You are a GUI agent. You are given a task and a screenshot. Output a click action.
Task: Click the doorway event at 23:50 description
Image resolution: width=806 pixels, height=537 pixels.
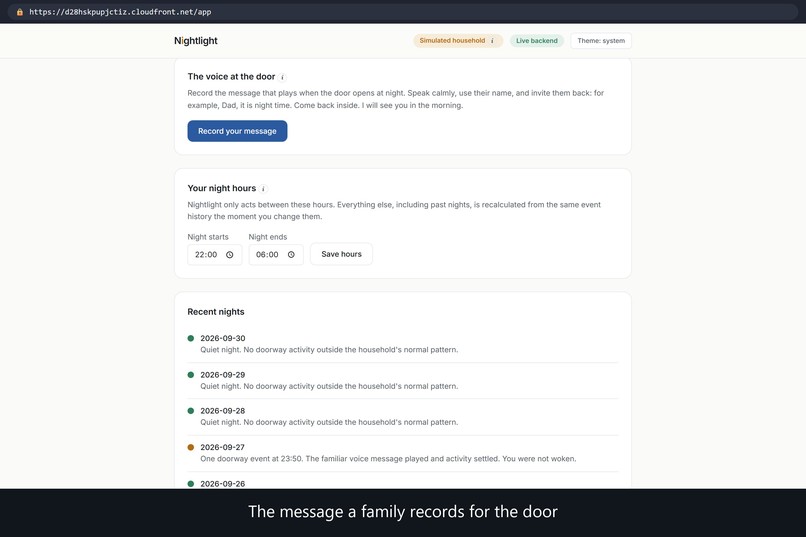click(x=388, y=459)
